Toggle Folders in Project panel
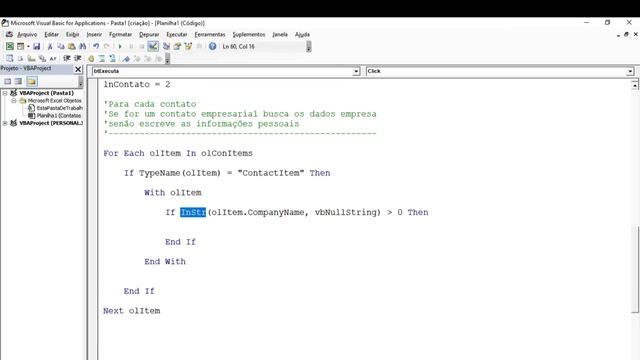This screenshot has width=640, height=360. 32,81
